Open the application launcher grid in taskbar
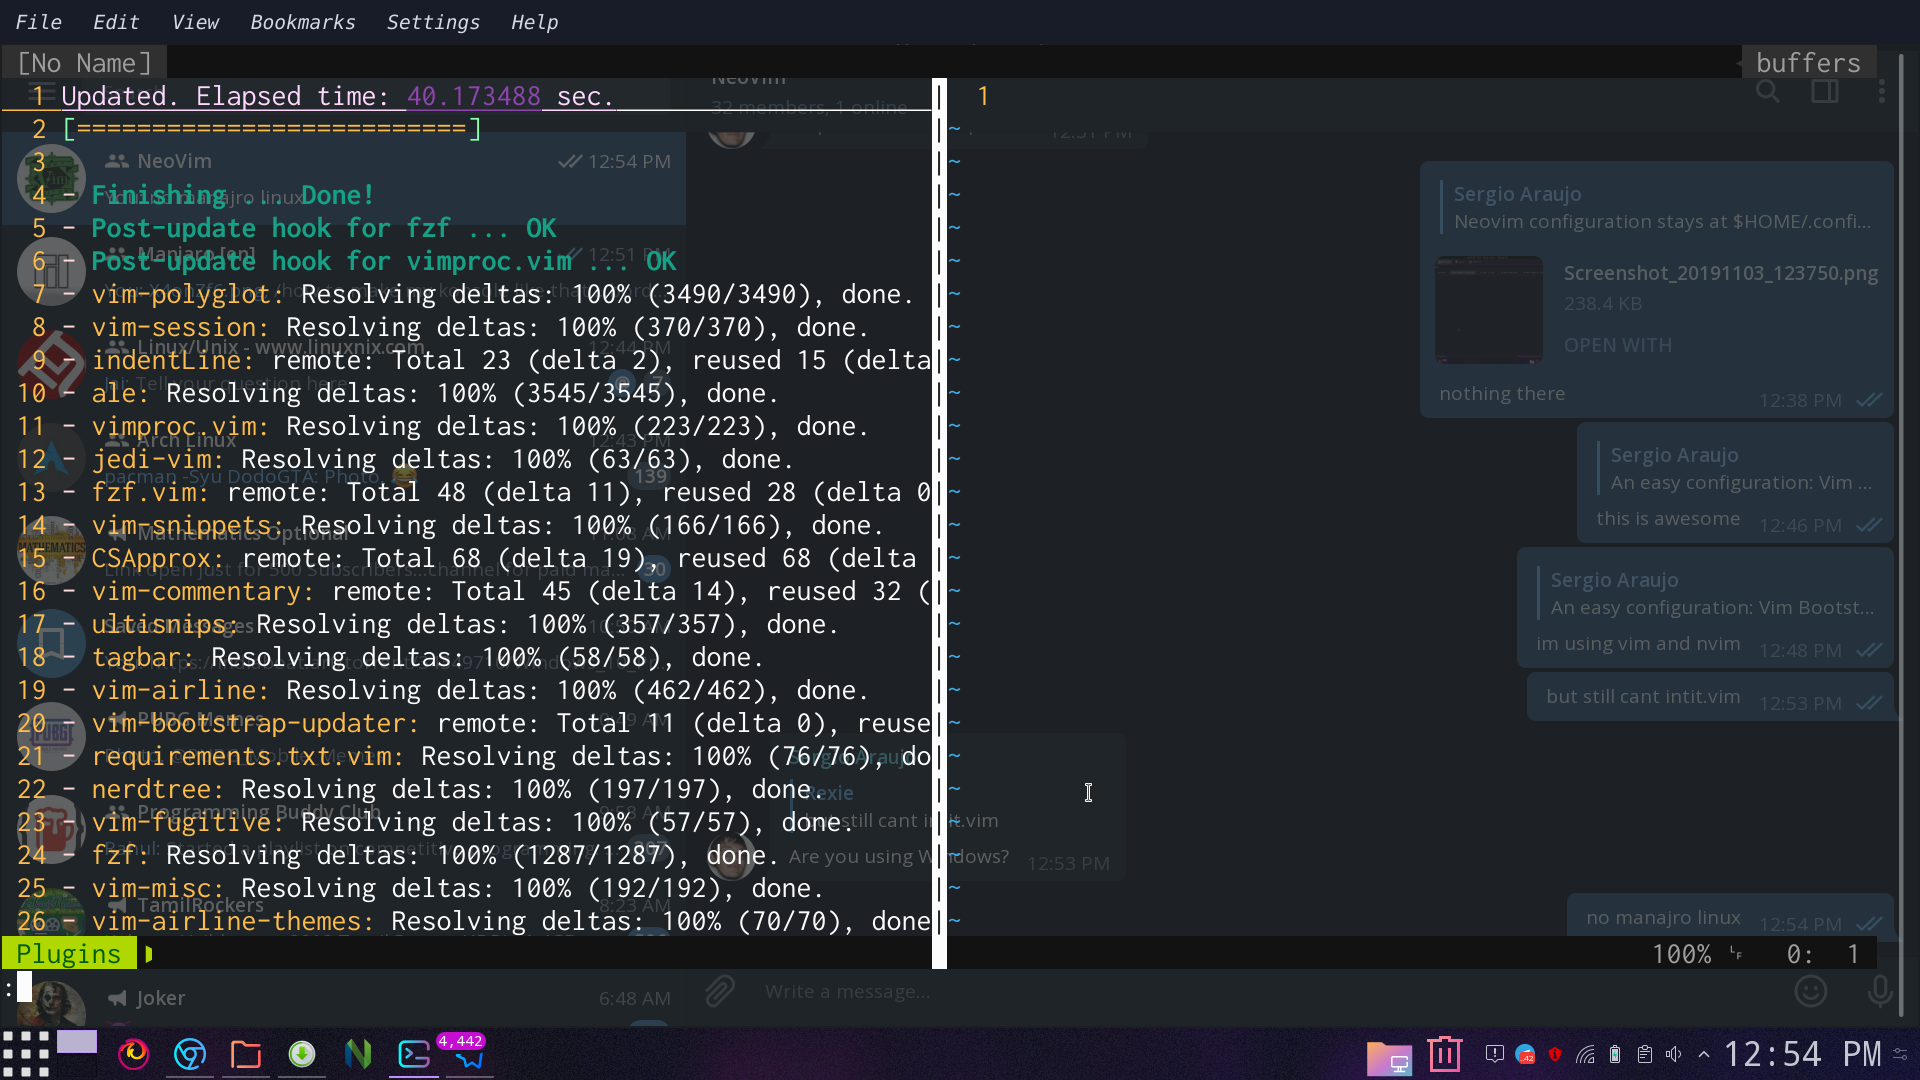 pyautogui.click(x=25, y=1054)
